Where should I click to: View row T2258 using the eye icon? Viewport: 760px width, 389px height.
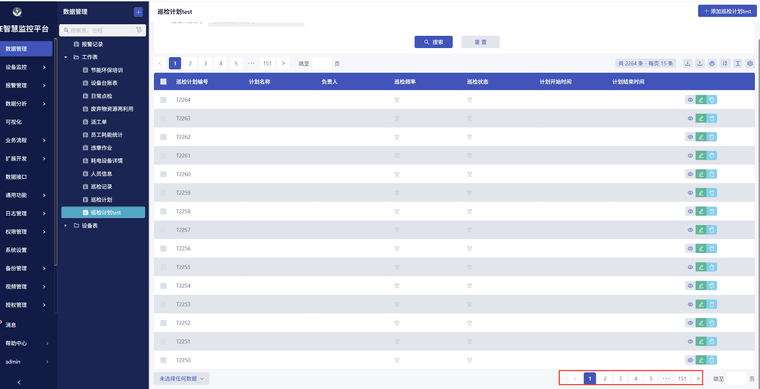pos(690,211)
